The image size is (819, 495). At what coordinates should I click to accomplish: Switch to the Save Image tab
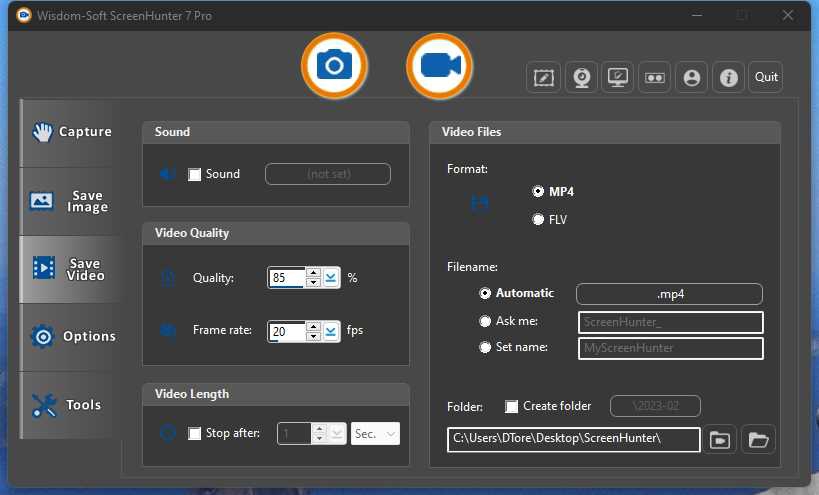pyautogui.click(x=72, y=201)
